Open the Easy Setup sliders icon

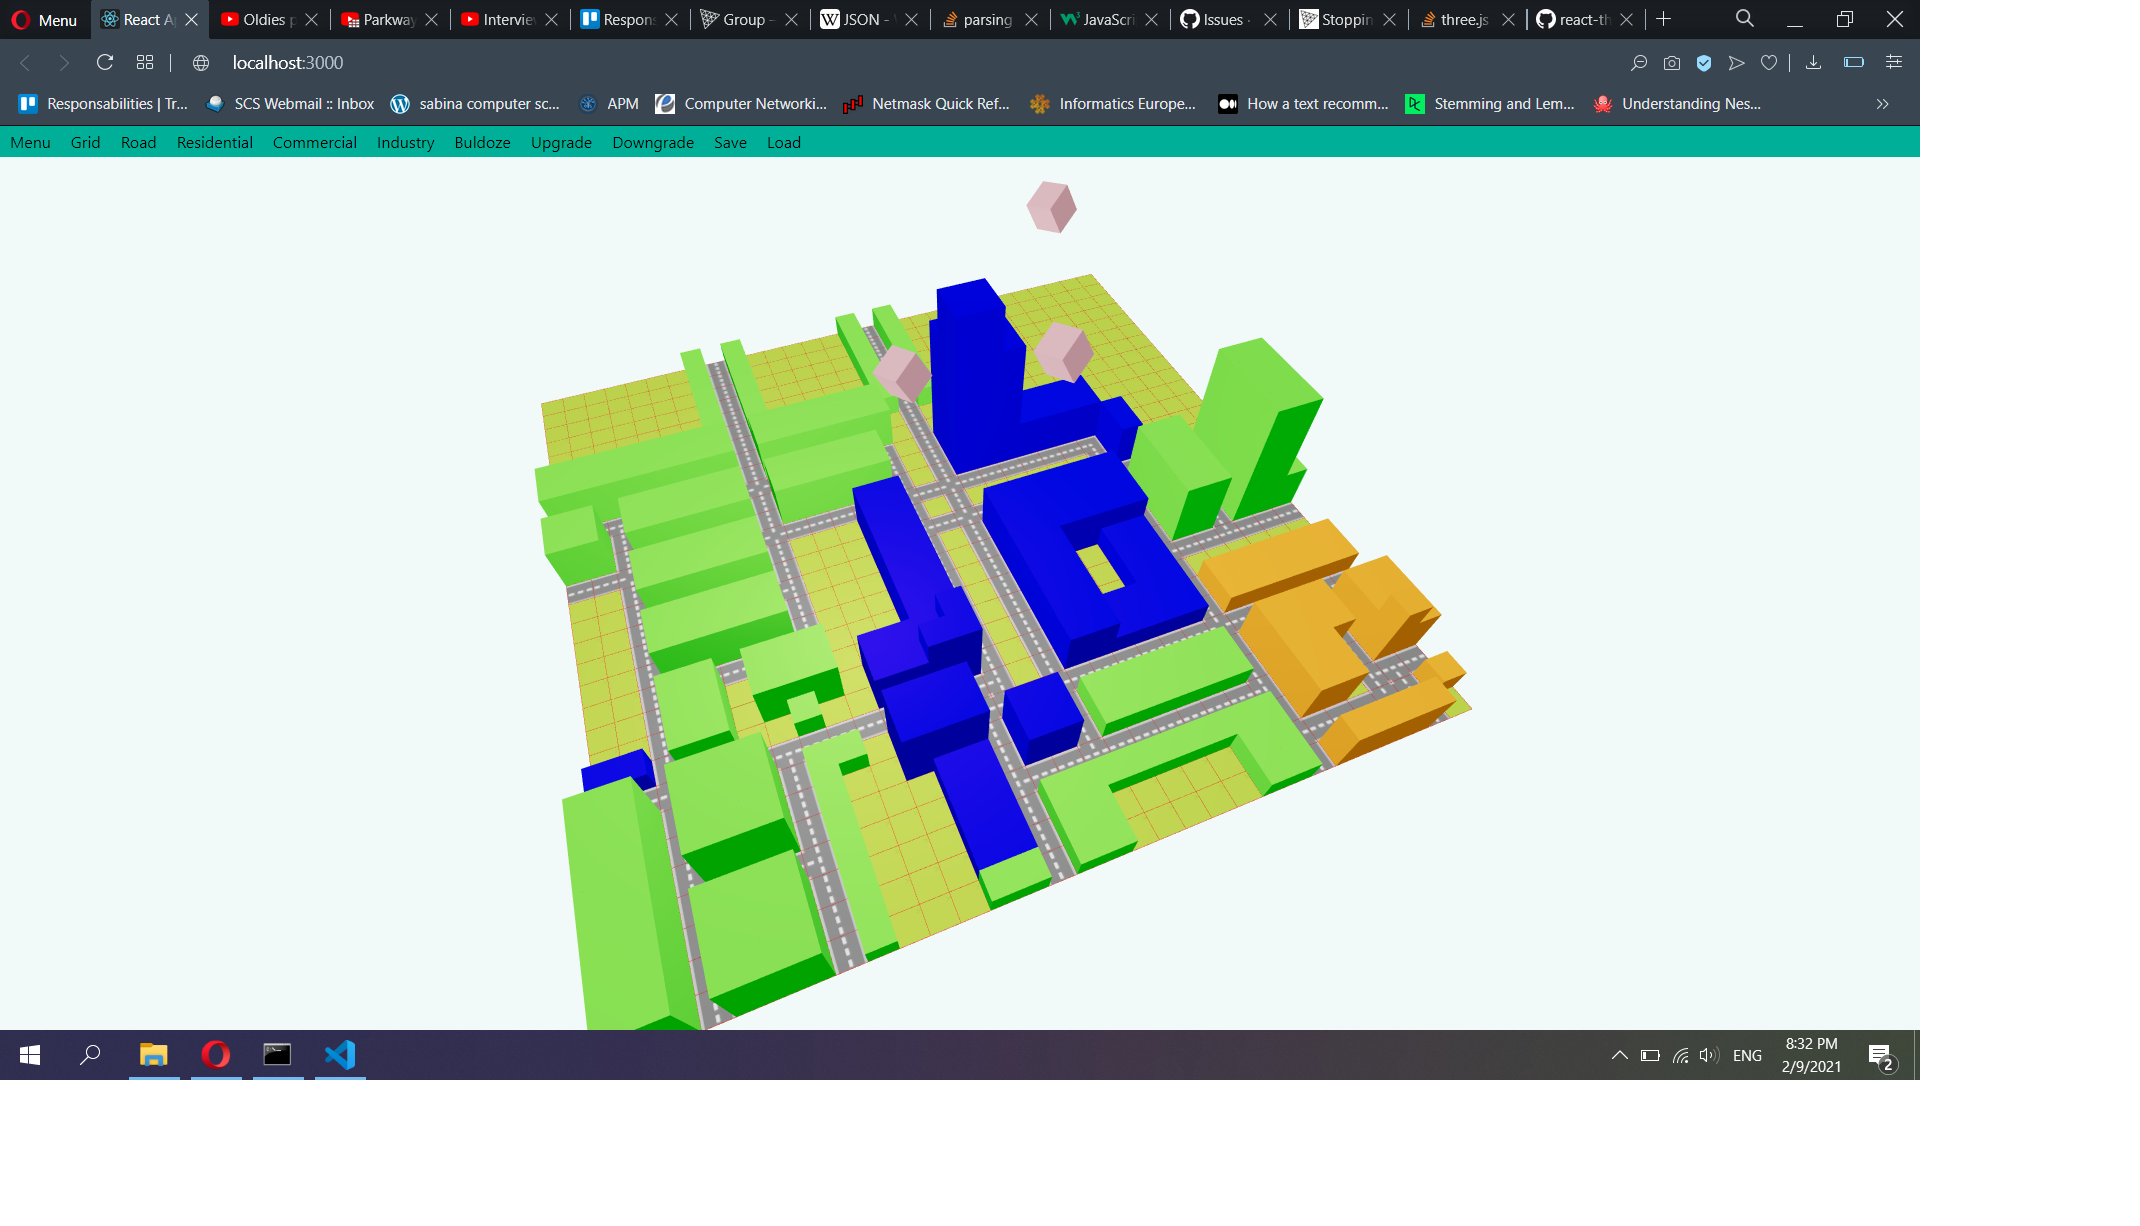1893,62
